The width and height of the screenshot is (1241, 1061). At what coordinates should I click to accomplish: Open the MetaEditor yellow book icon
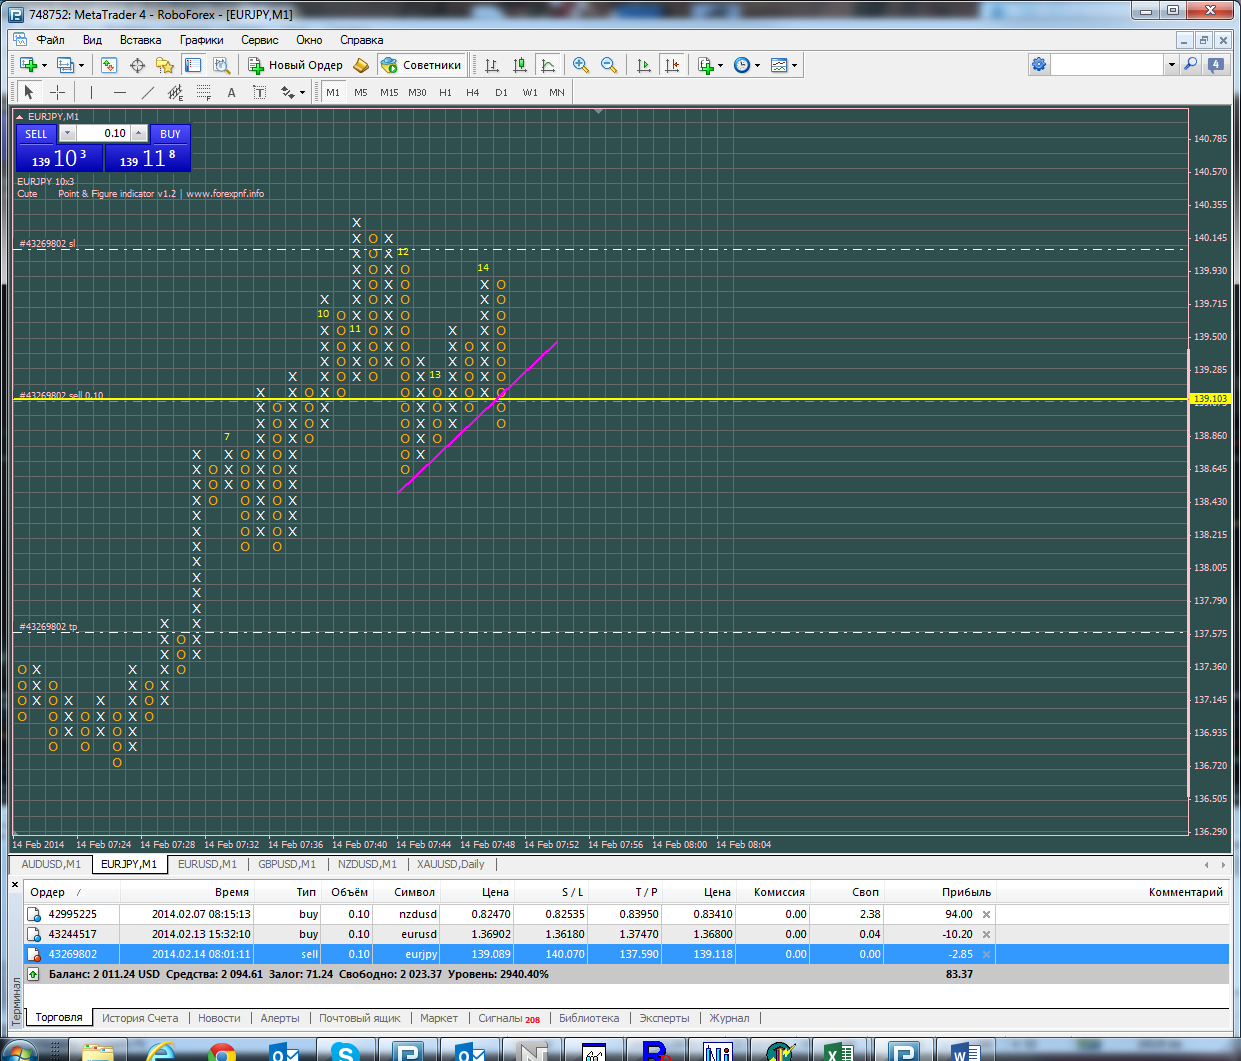pos(361,65)
